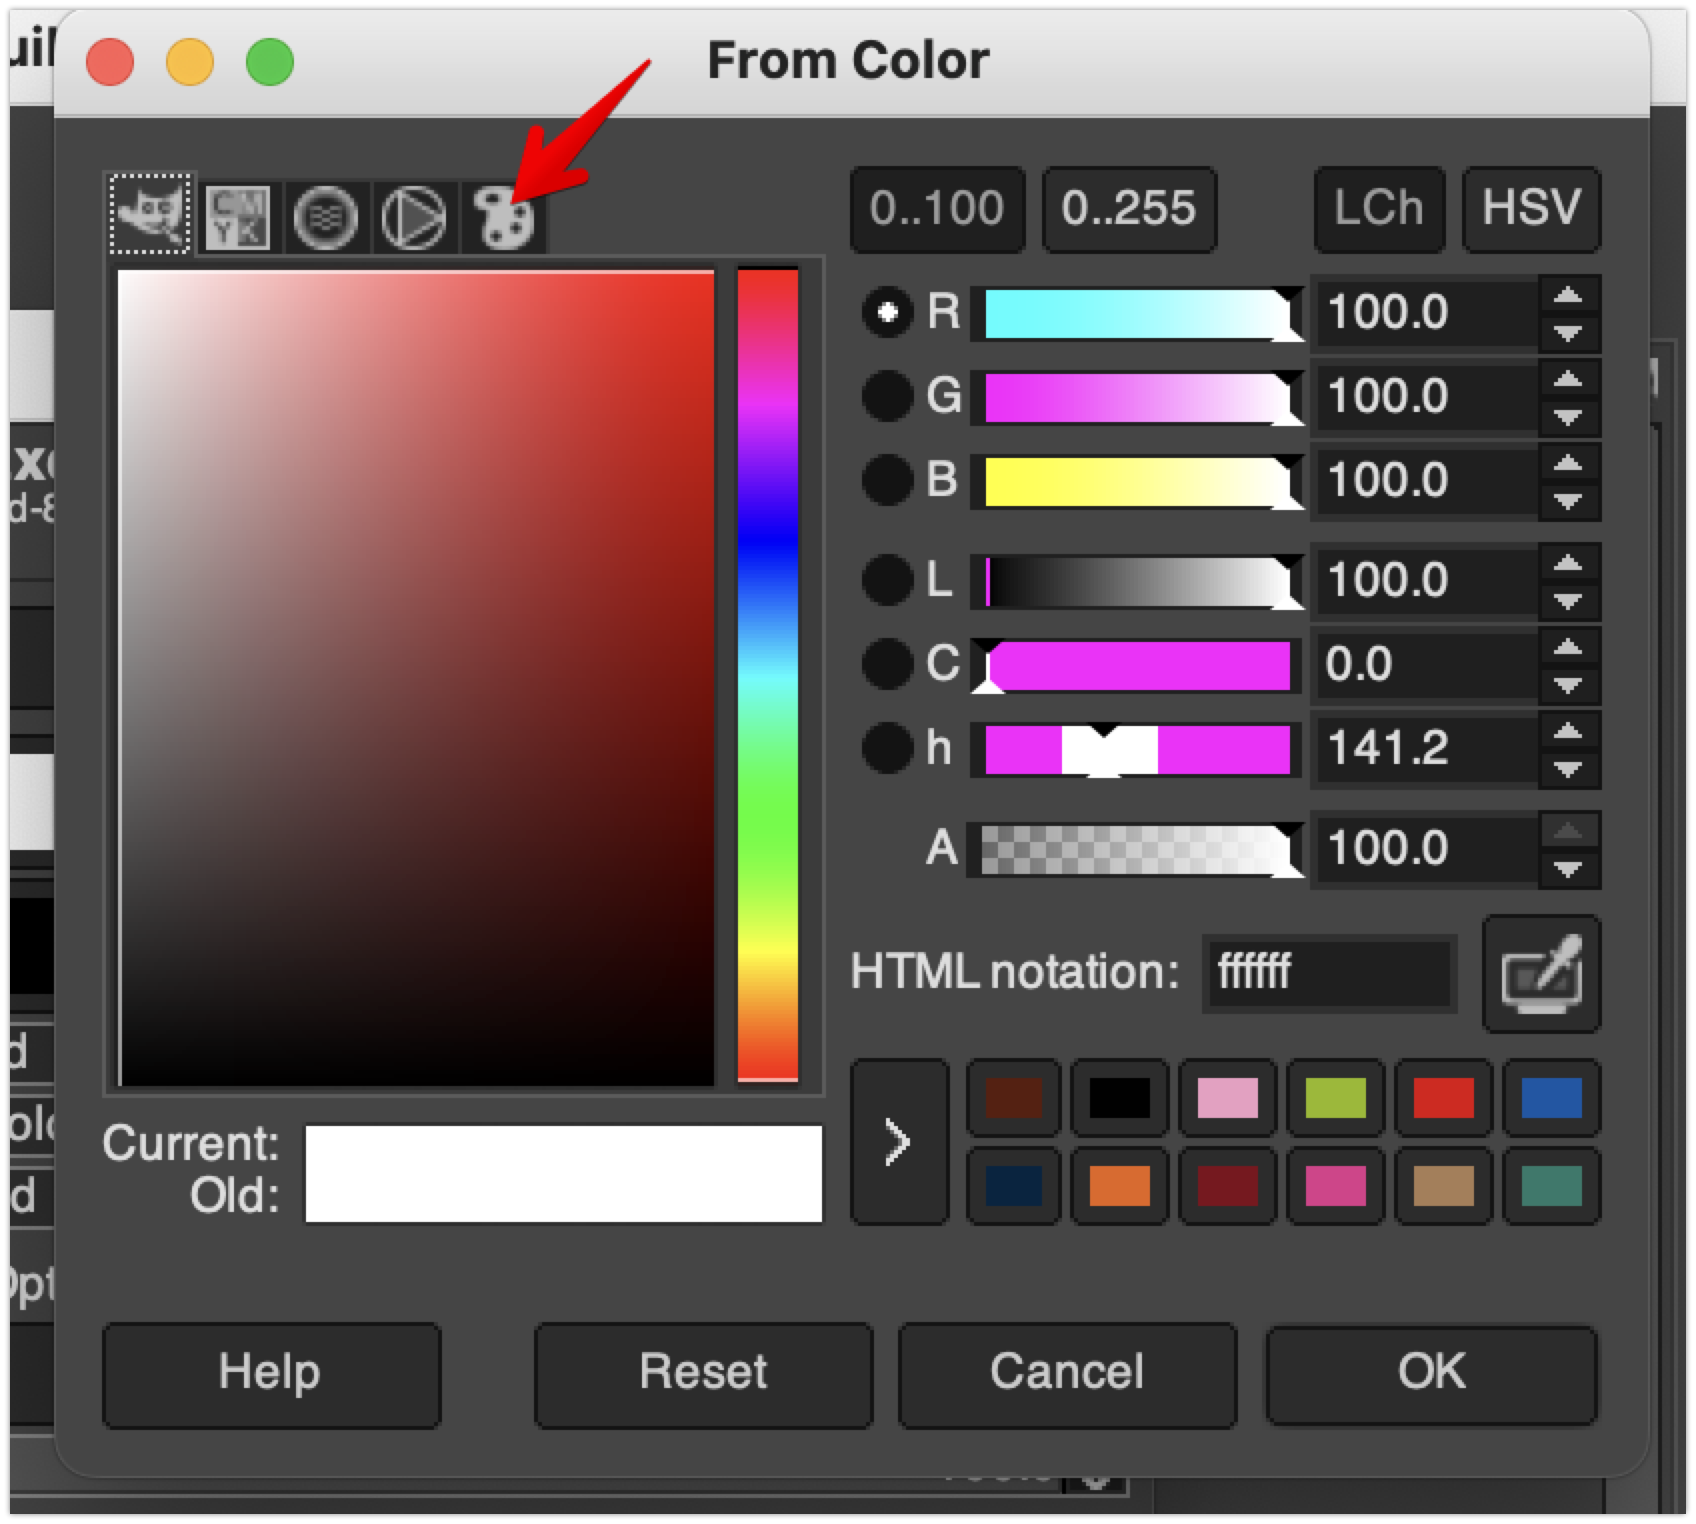Viewport: 1696px width, 1524px height.
Task: Switch to the CMYK color selector tab
Action: pos(238,216)
